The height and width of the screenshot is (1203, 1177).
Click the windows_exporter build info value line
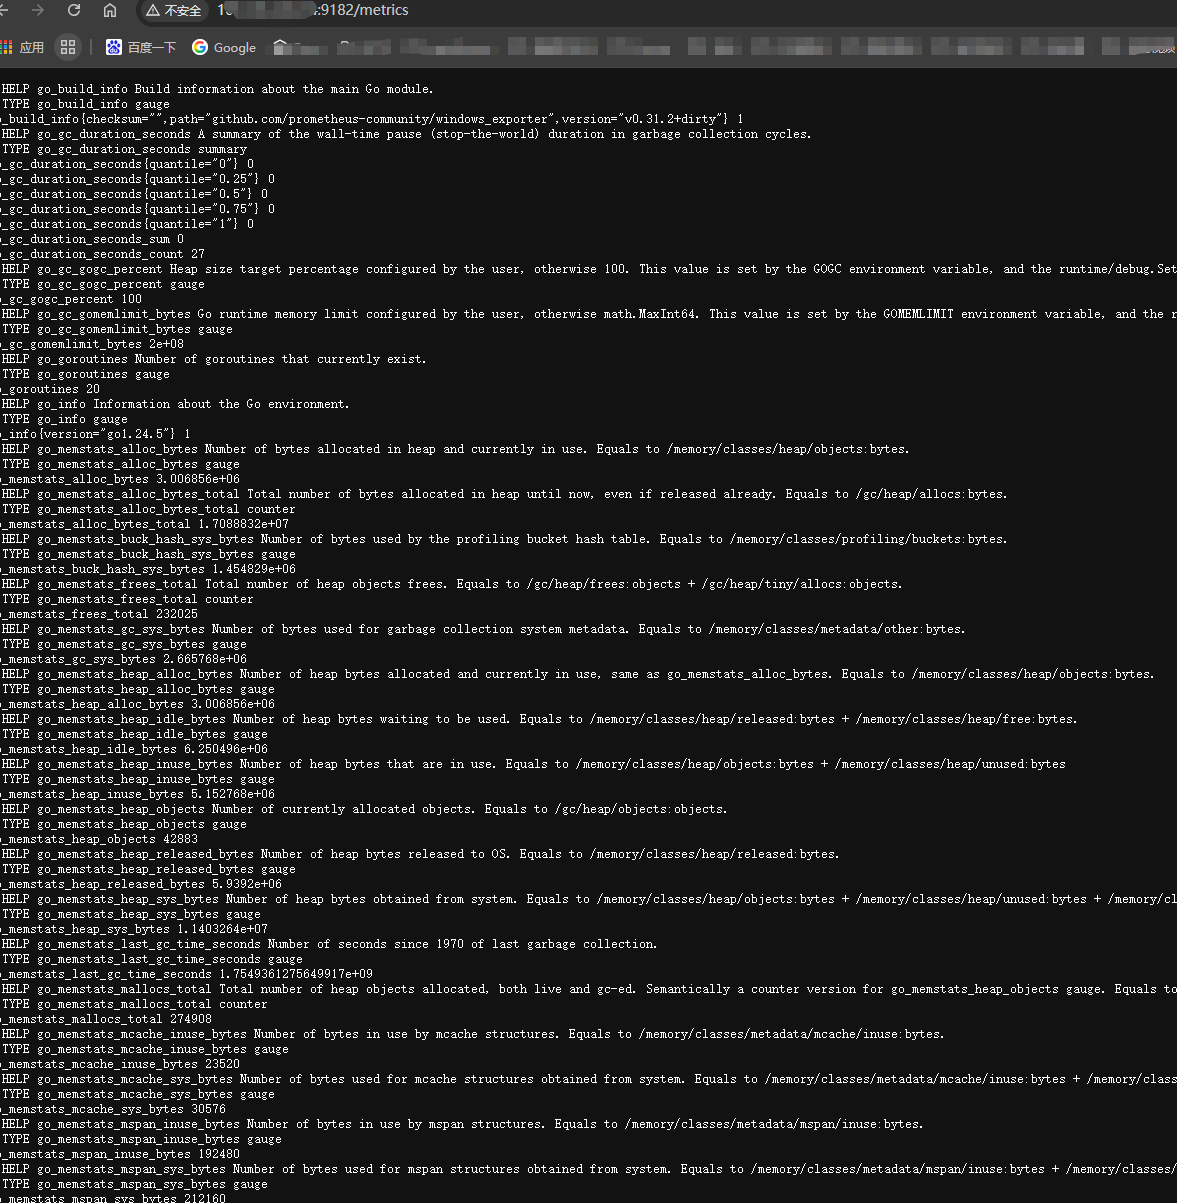[x=370, y=119]
